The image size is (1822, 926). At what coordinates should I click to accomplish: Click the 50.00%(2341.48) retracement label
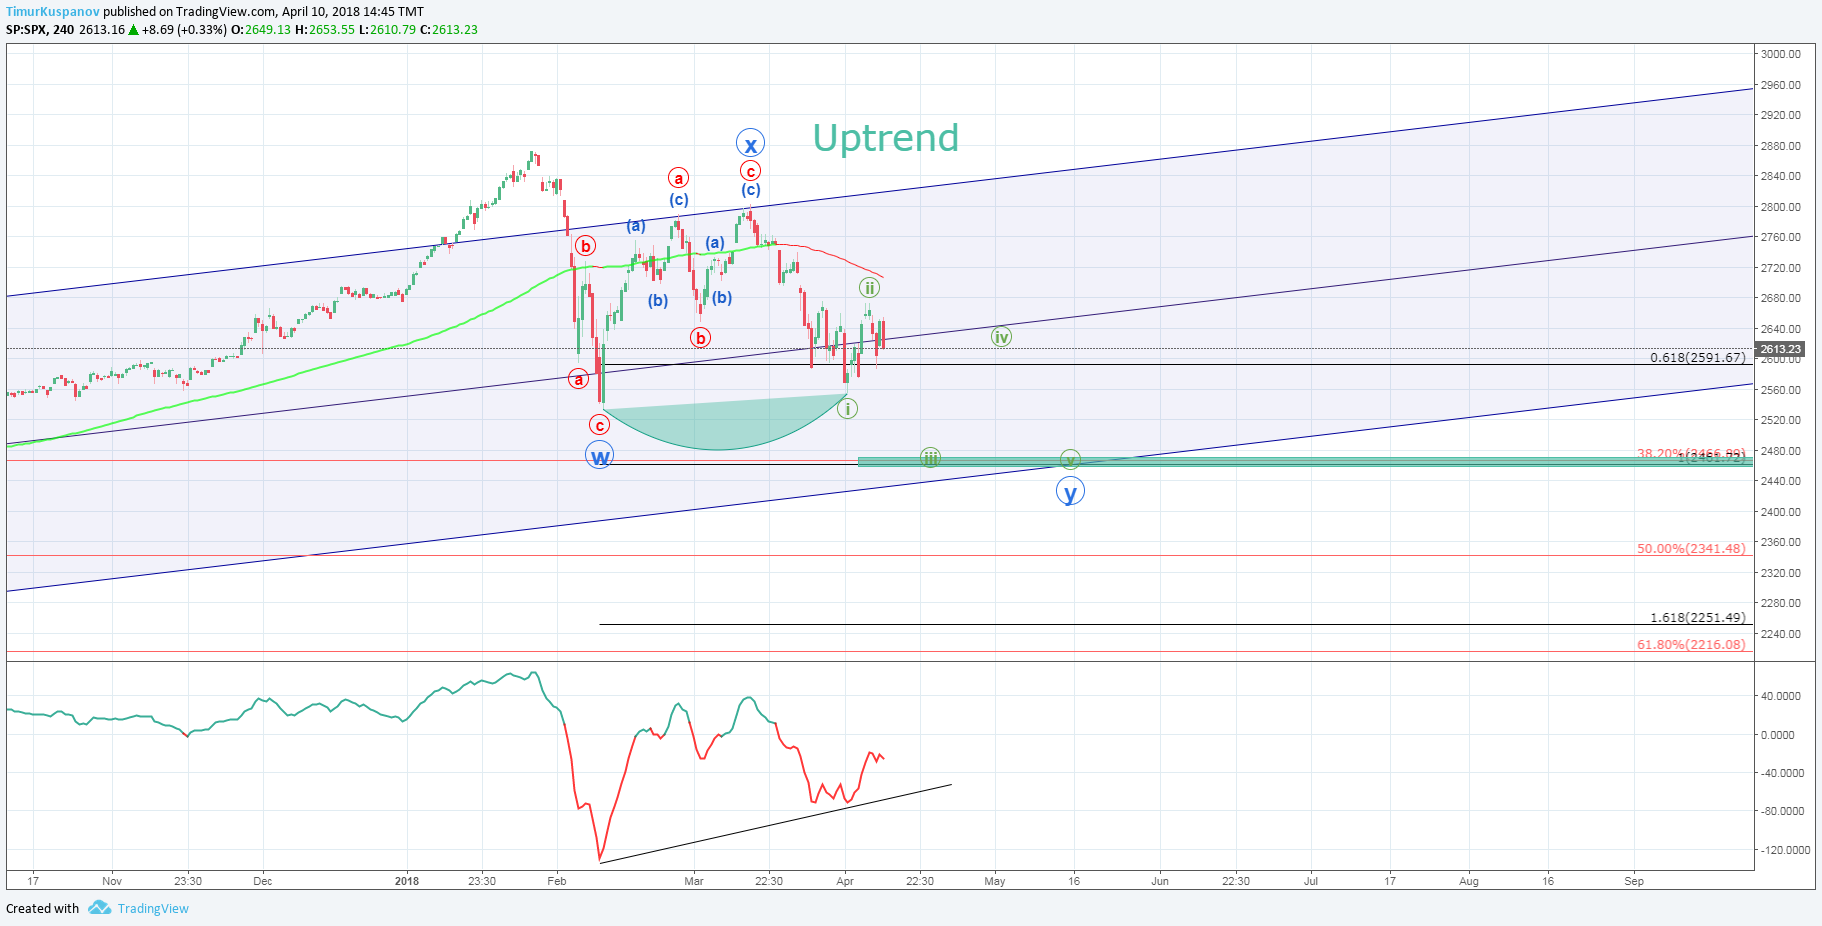point(1691,548)
